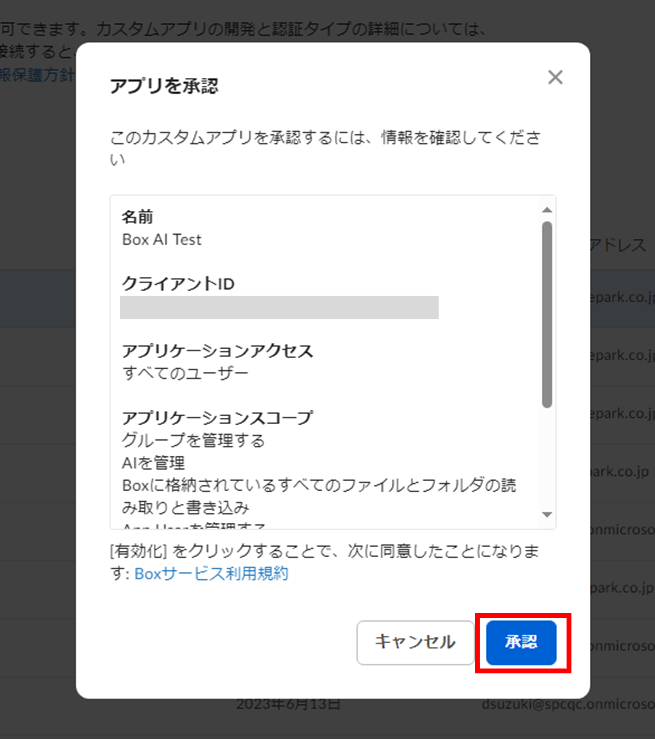
Task: Click the クライアントID field label
Action: pyautogui.click(x=178, y=284)
